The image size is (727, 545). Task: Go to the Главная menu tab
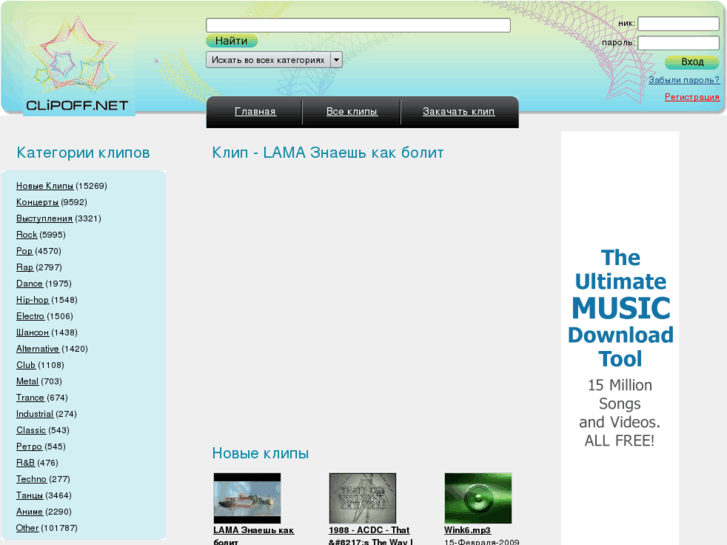pyautogui.click(x=255, y=111)
